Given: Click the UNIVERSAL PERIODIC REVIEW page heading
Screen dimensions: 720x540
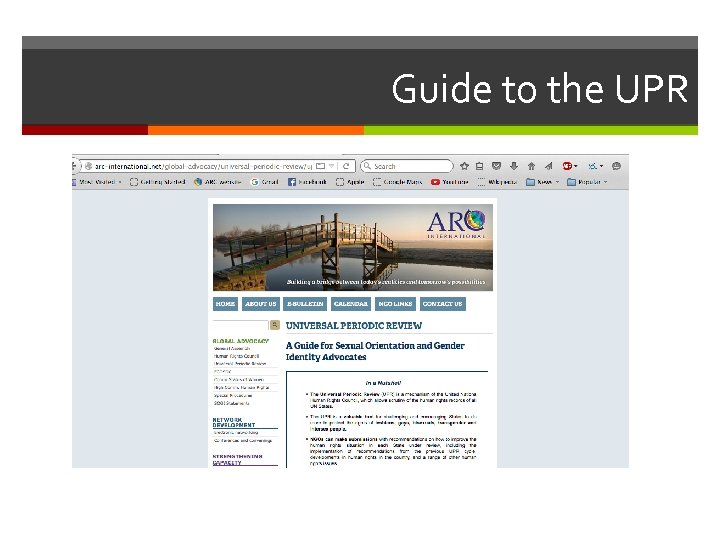Looking at the screenshot, I should 354,326.
